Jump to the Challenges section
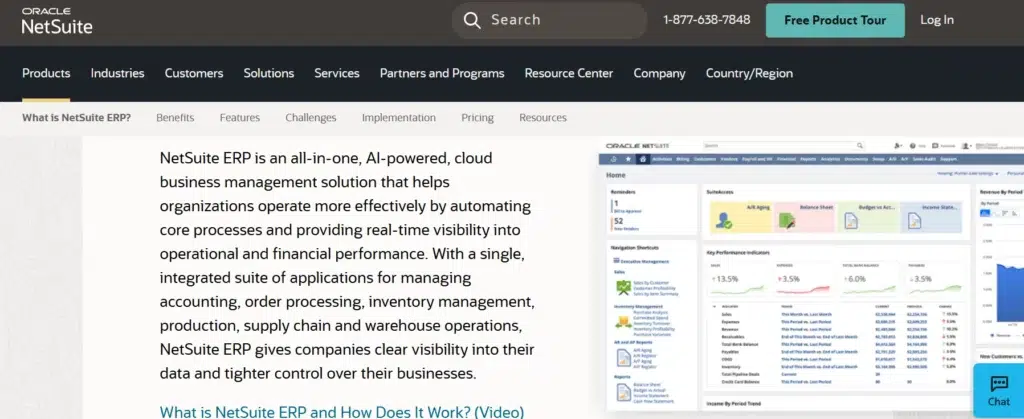The width and height of the screenshot is (1024, 419). click(x=311, y=117)
